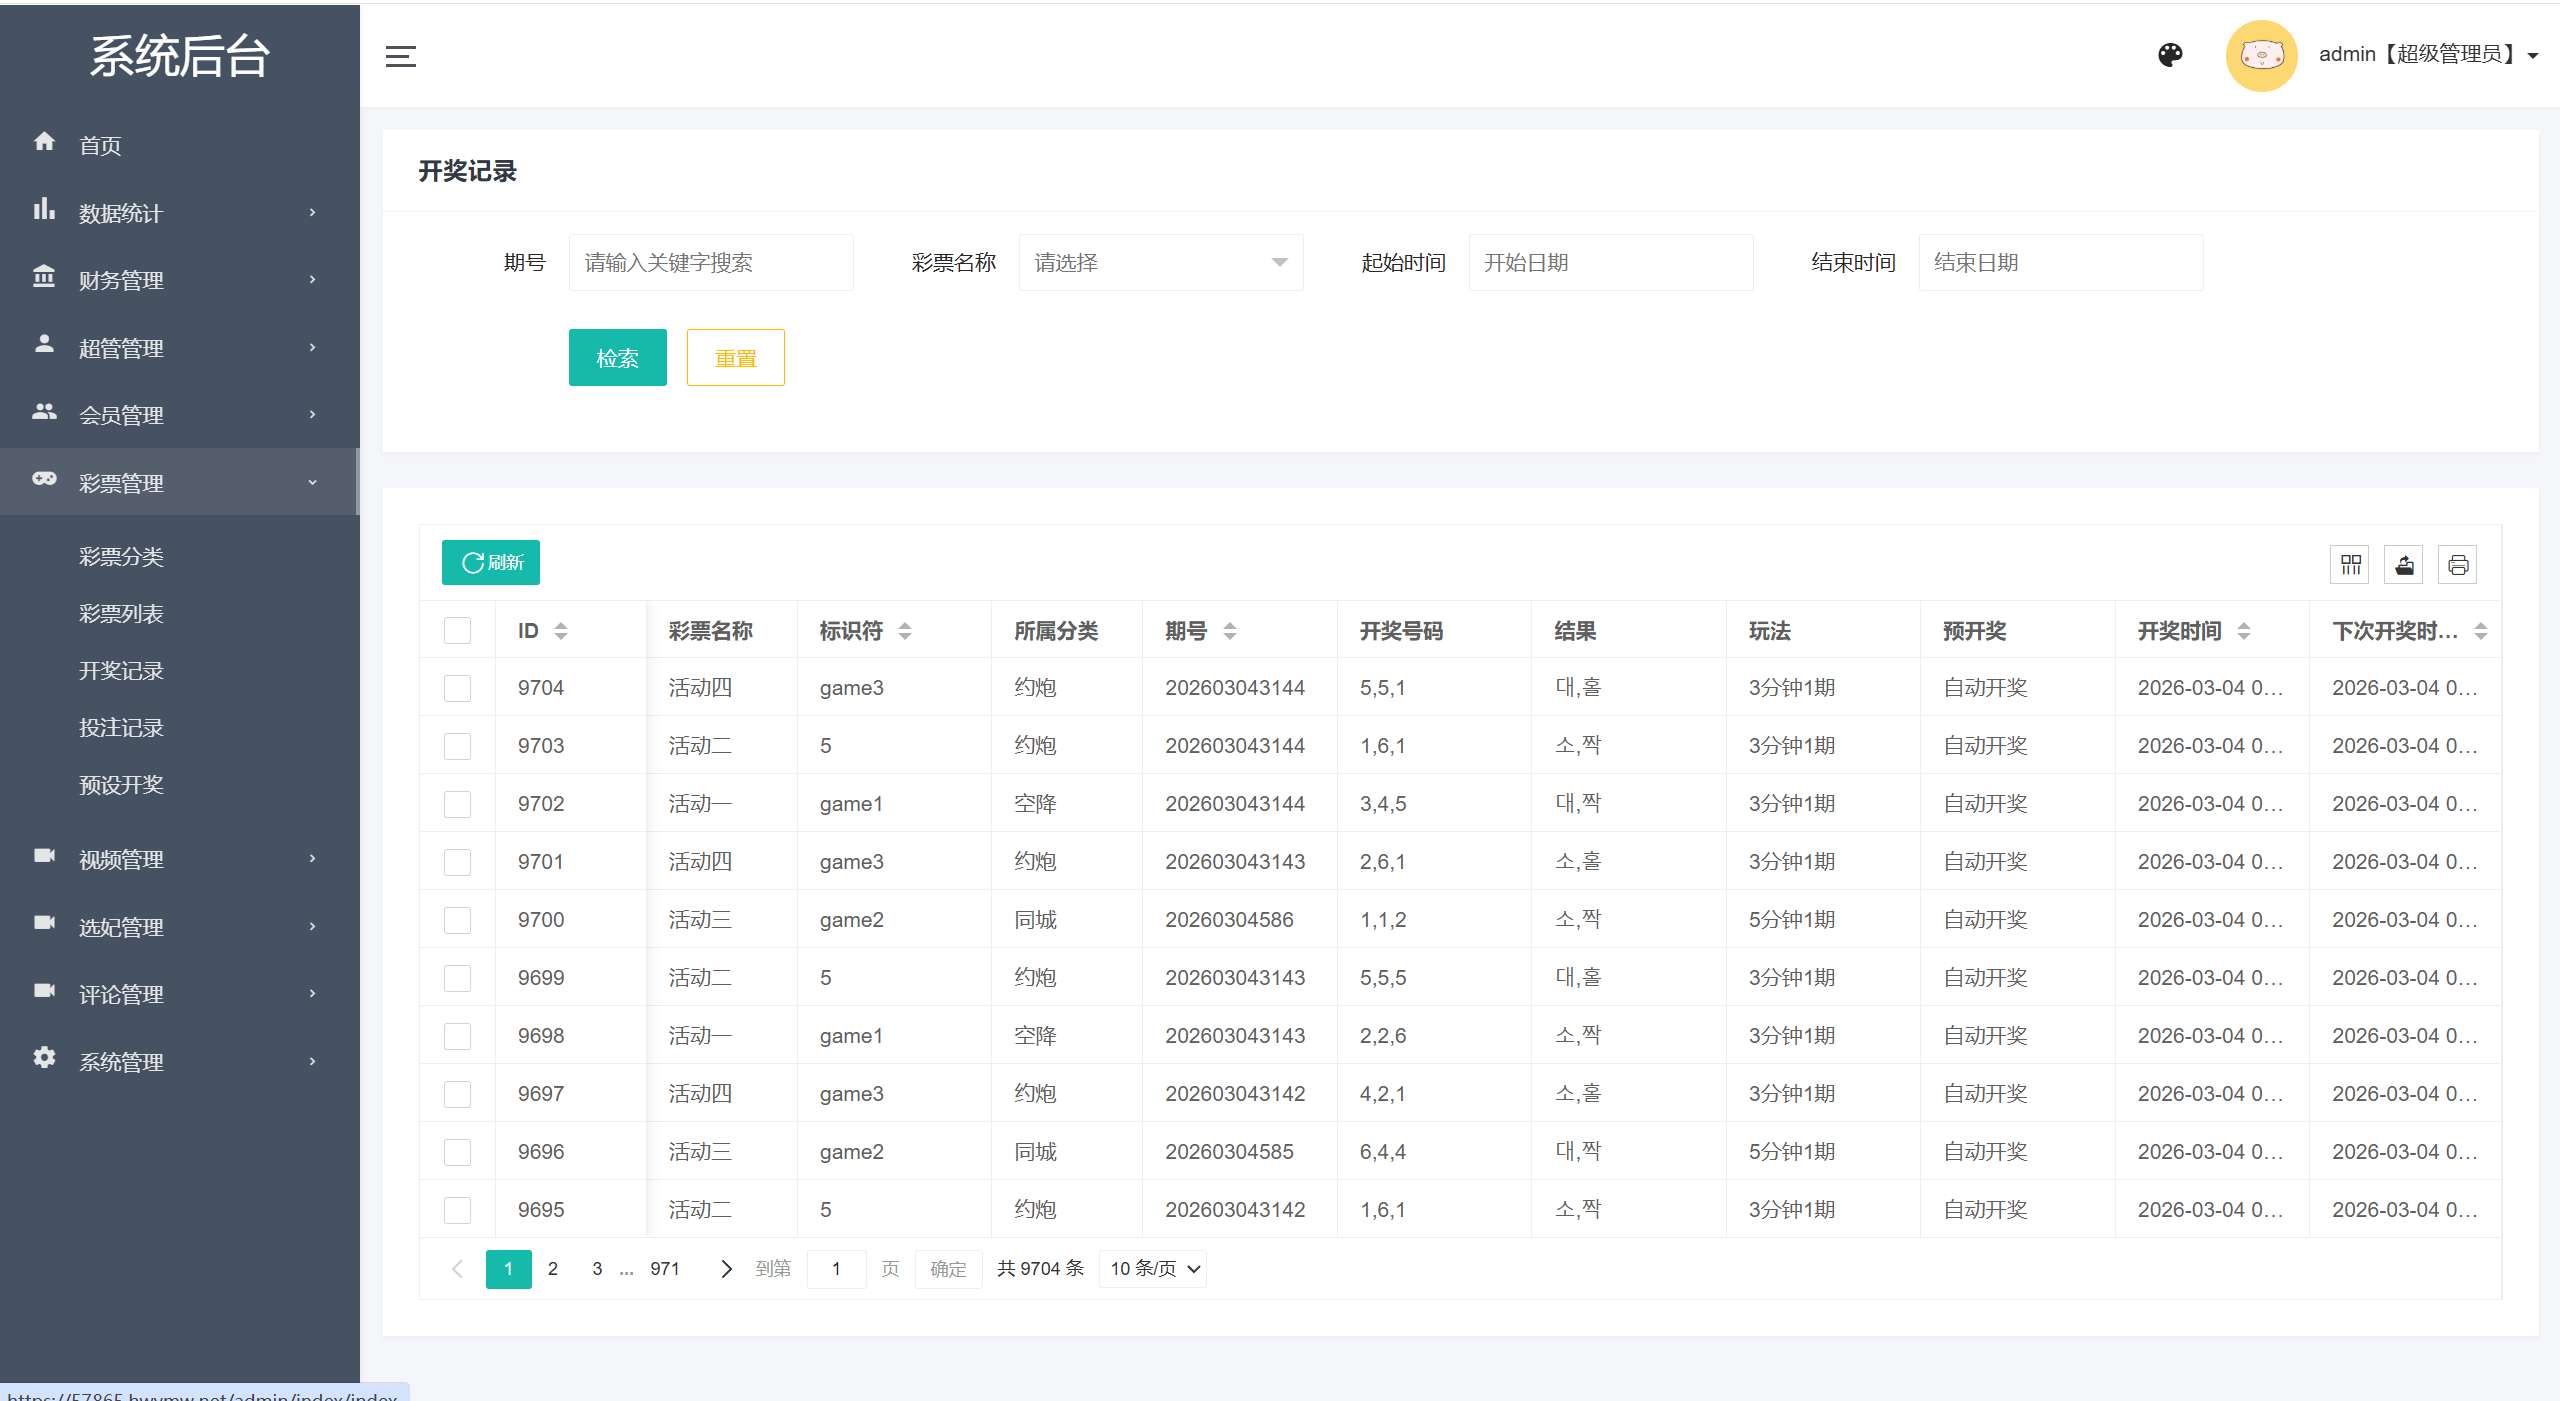This screenshot has width=2560, height=1401.
Task: Click the table export icon
Action: pos(2404,565)
